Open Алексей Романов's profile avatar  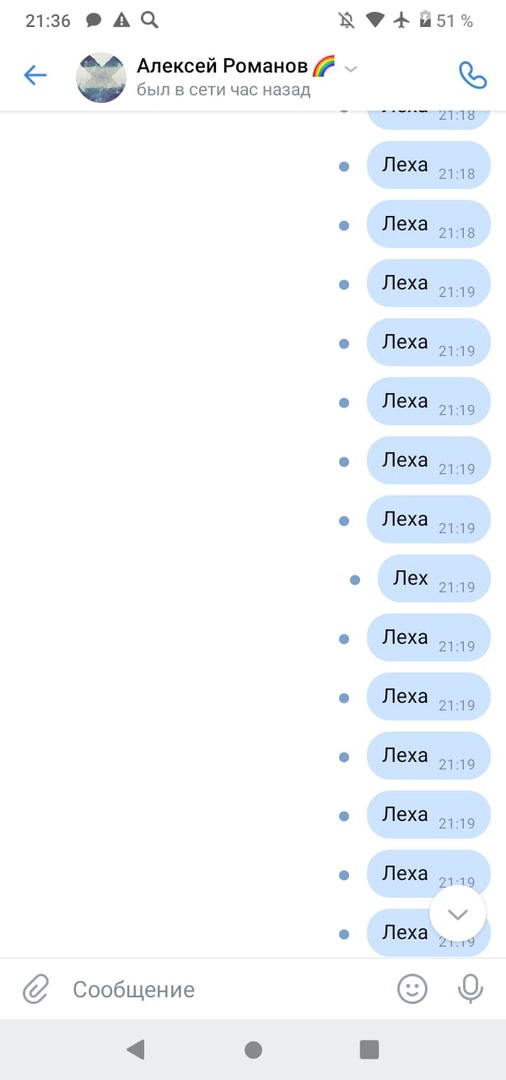pyautogui.click(x=101, y=77)
